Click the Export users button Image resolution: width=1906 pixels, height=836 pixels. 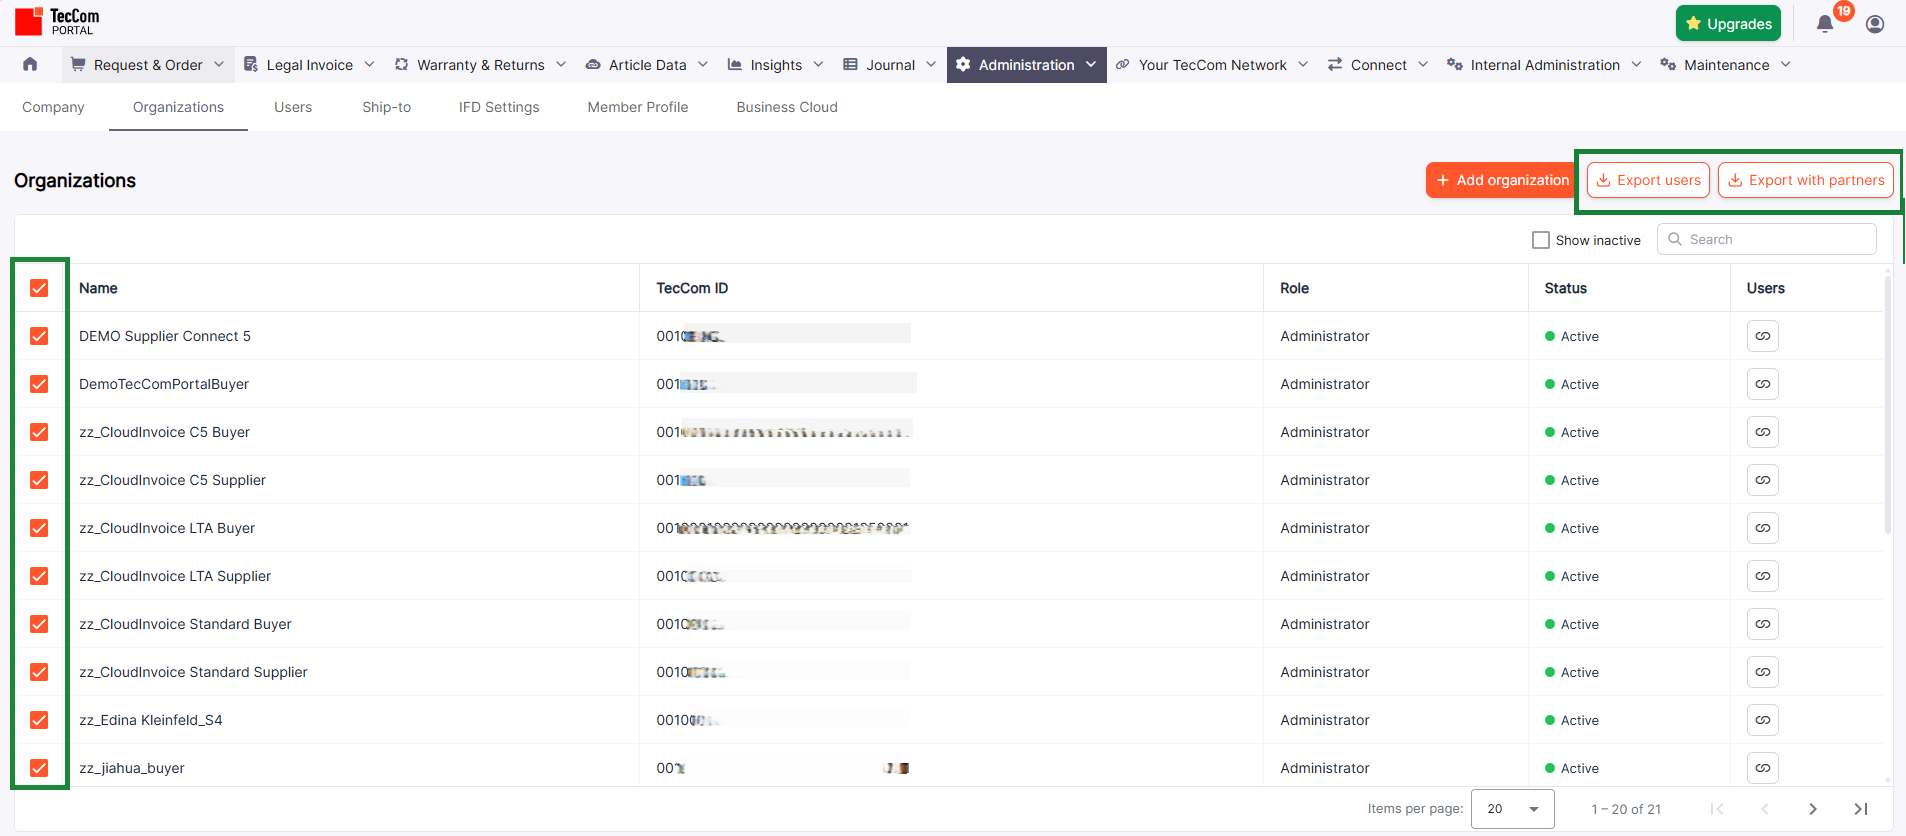[x=1648, y=180]
